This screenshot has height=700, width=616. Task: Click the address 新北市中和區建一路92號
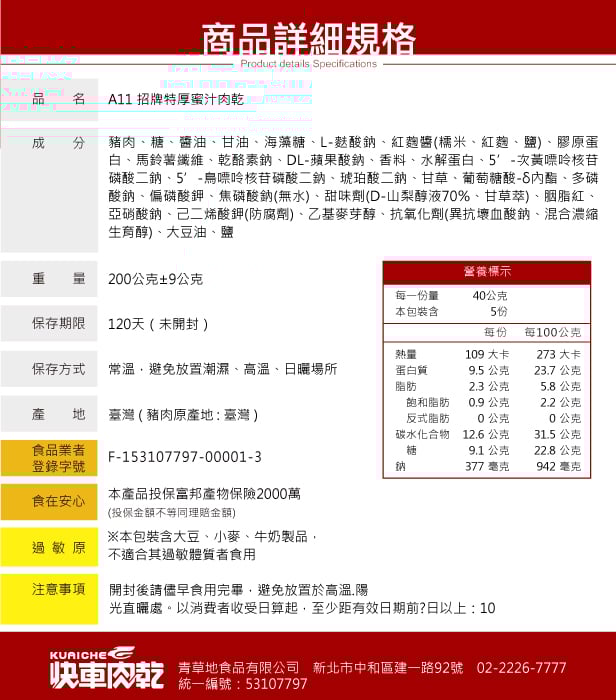click(x=388, y=668)
